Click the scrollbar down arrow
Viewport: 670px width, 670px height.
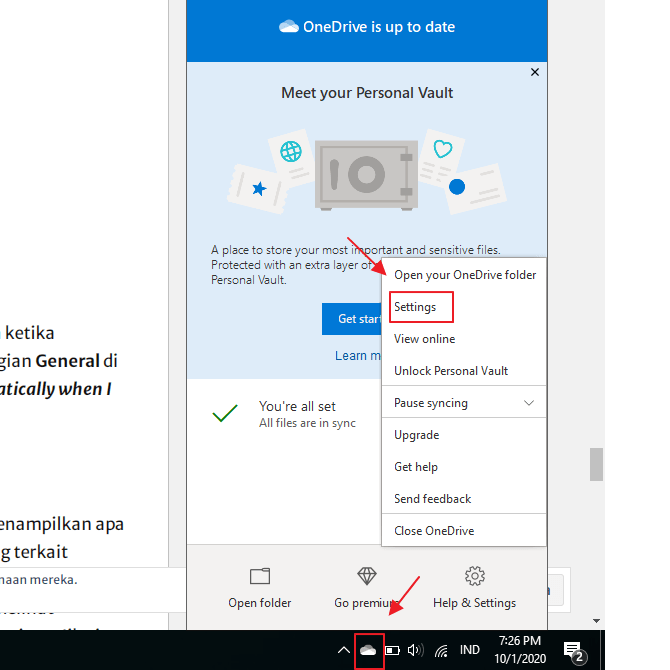[597, 621]
